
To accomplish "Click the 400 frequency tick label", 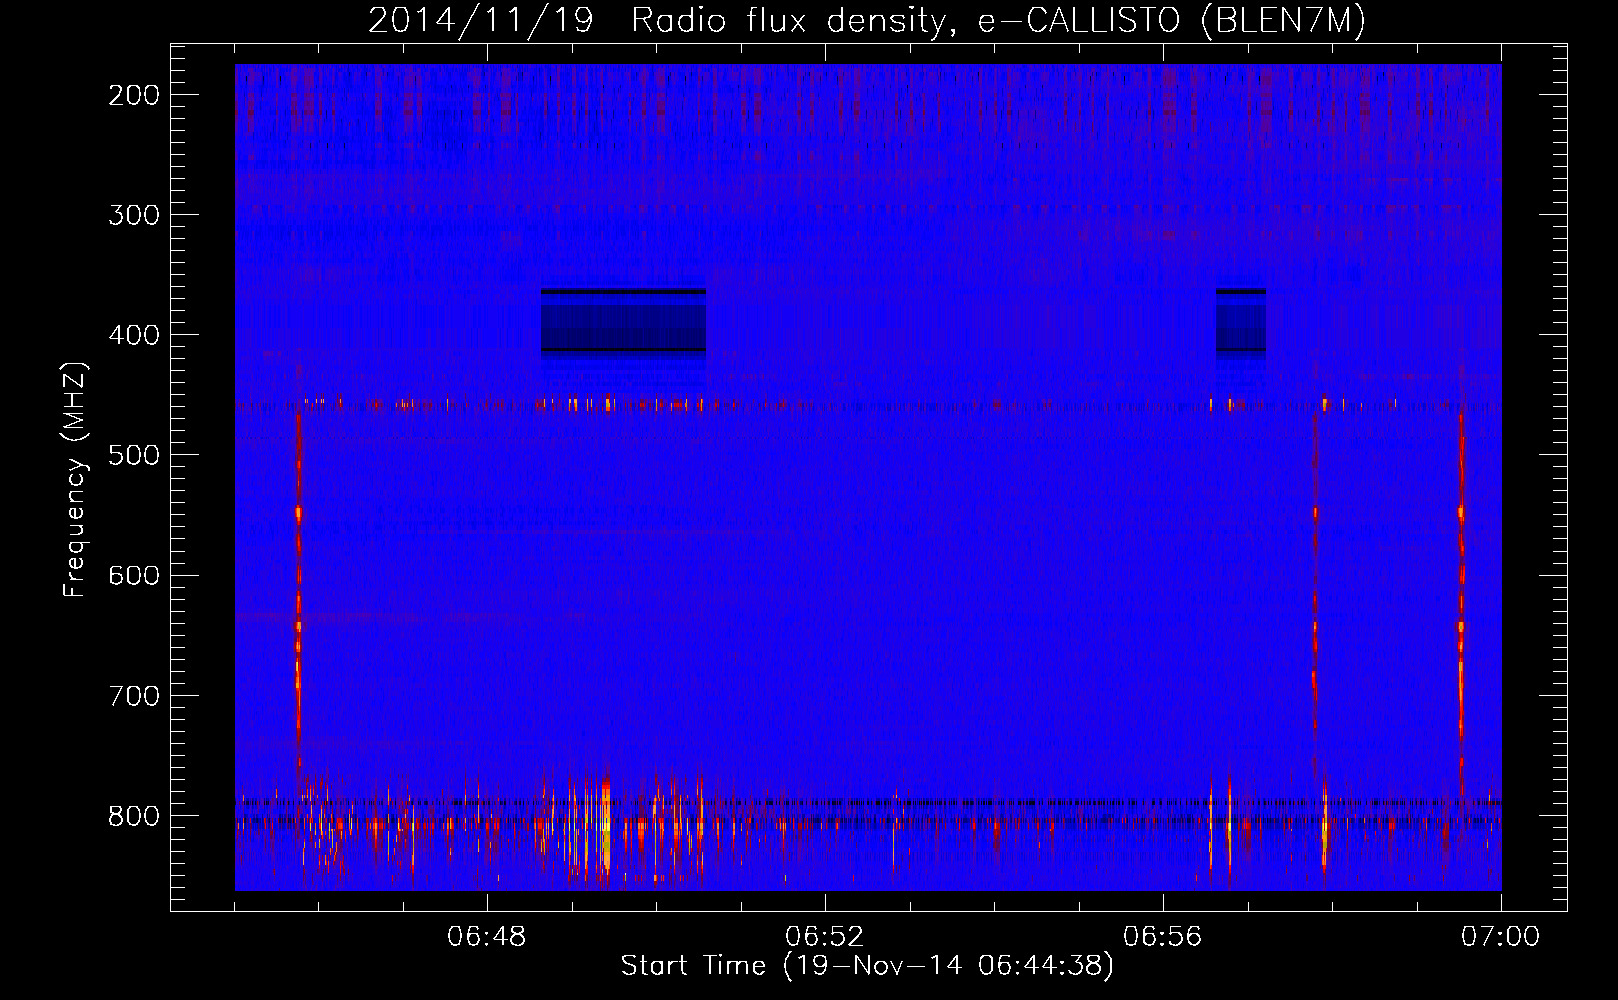I will pos(133,335).
